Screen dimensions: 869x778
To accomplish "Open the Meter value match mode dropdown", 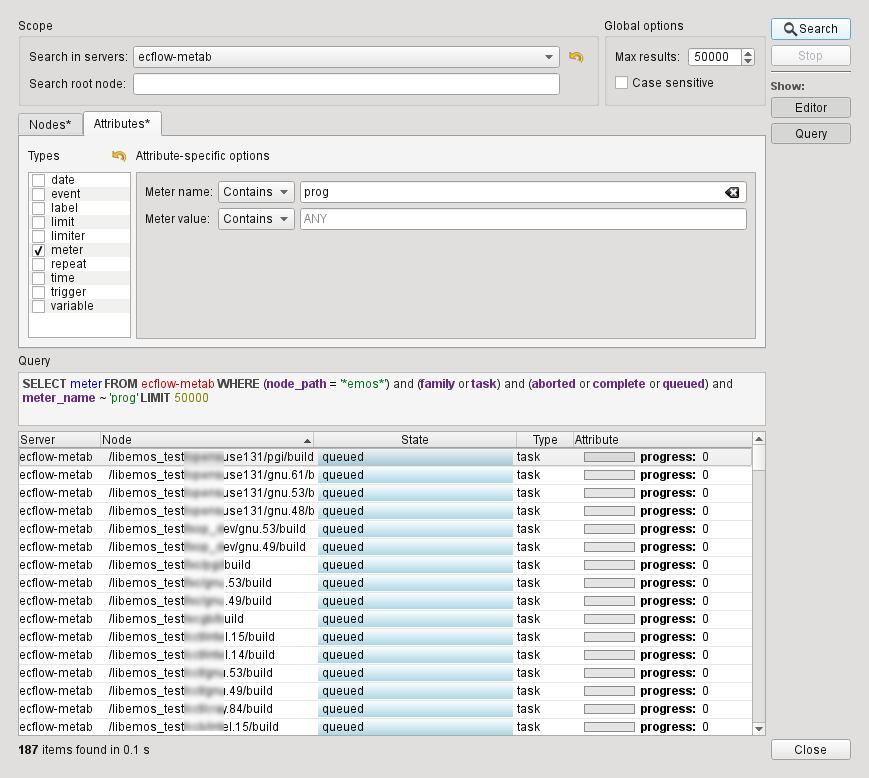I will 257,219.
